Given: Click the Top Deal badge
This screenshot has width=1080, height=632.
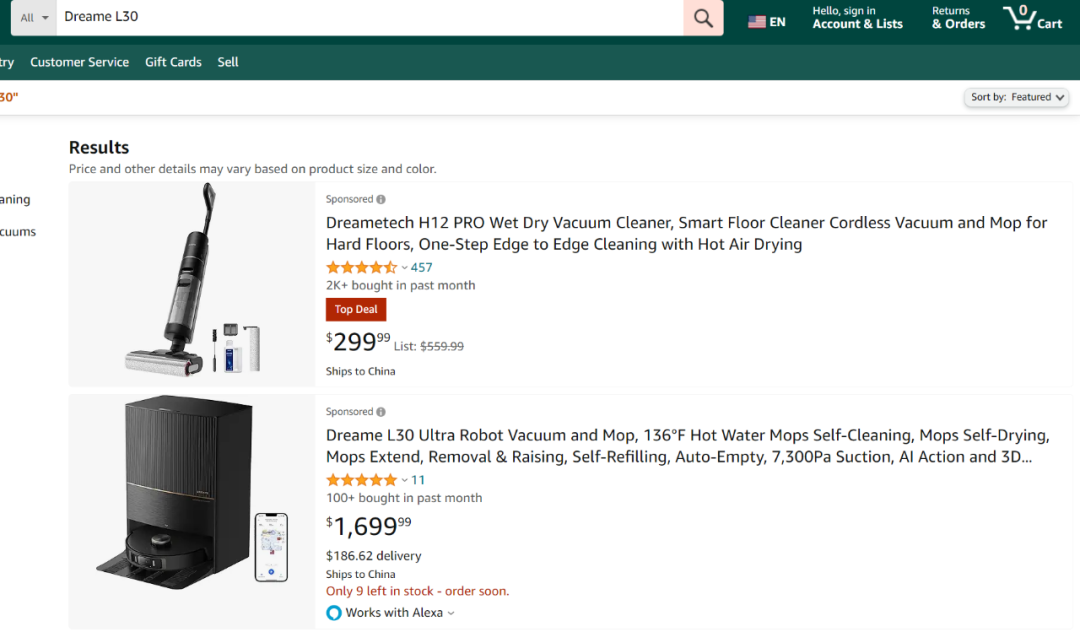Looking at the screenshot, I should pyautogui.click(x=356, y=310).
